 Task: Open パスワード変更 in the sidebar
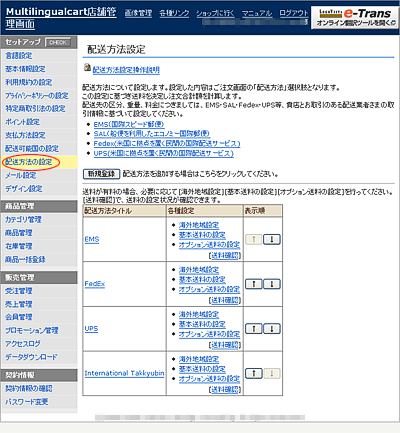(27, 402)
